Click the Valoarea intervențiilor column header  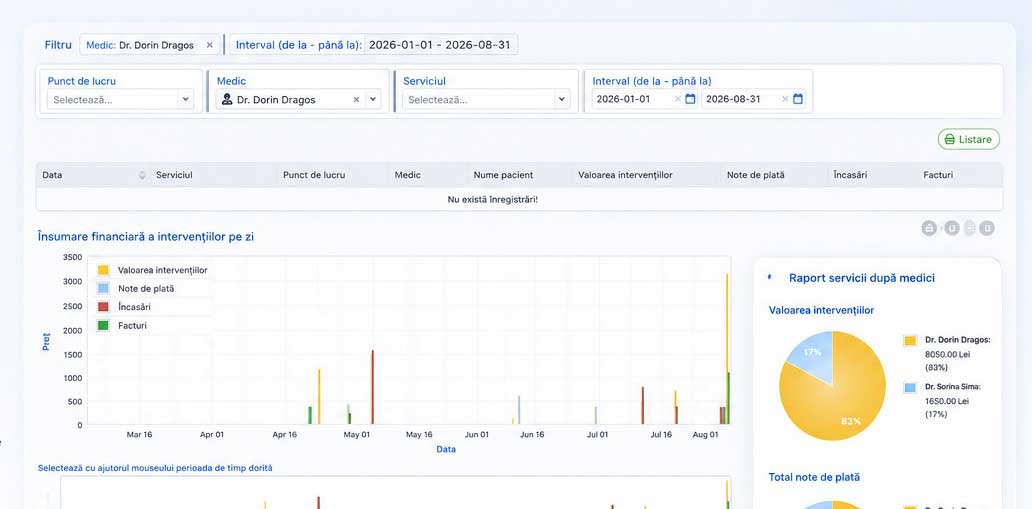click(625, 175)
